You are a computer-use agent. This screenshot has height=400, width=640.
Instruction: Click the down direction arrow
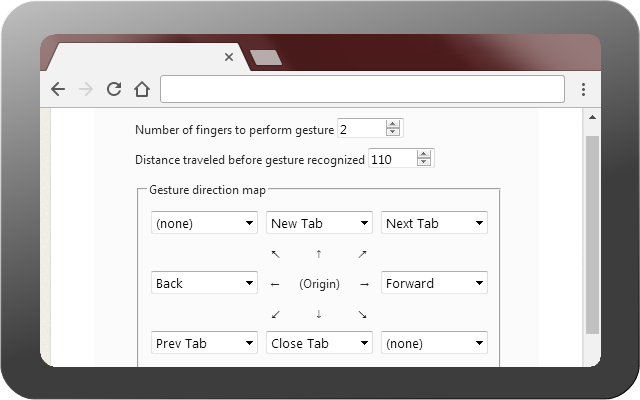(x=319, y=314)
